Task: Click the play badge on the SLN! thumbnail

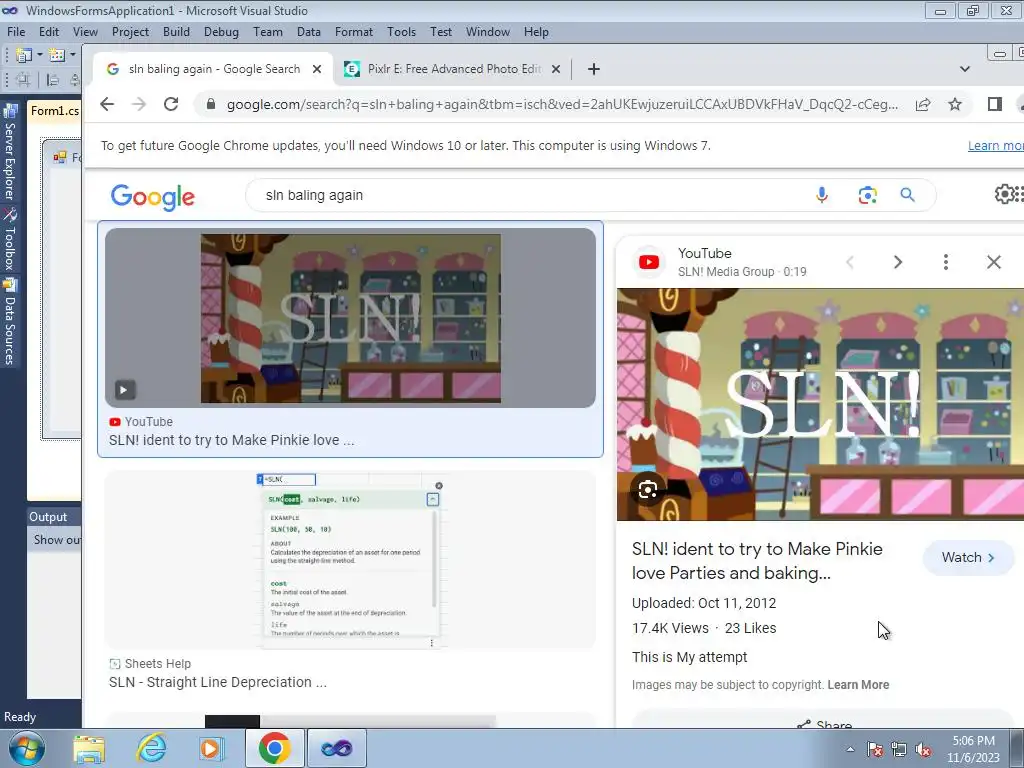Action: click(125, 390)
